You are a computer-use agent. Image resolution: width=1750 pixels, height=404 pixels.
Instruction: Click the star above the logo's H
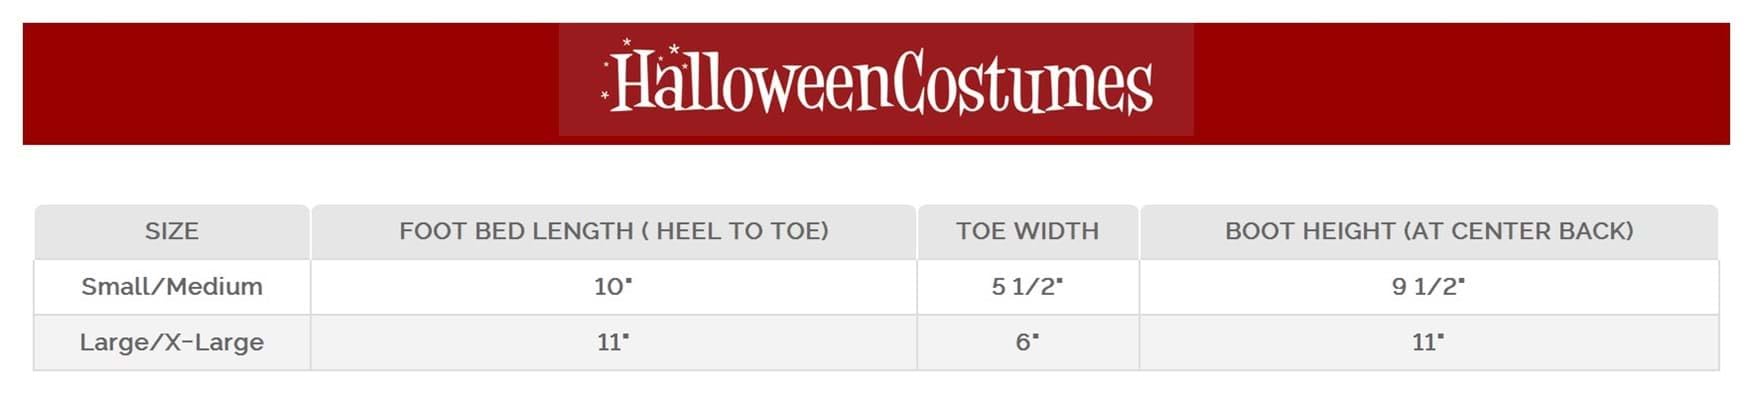pyautogui.click(x=627, y=42)
